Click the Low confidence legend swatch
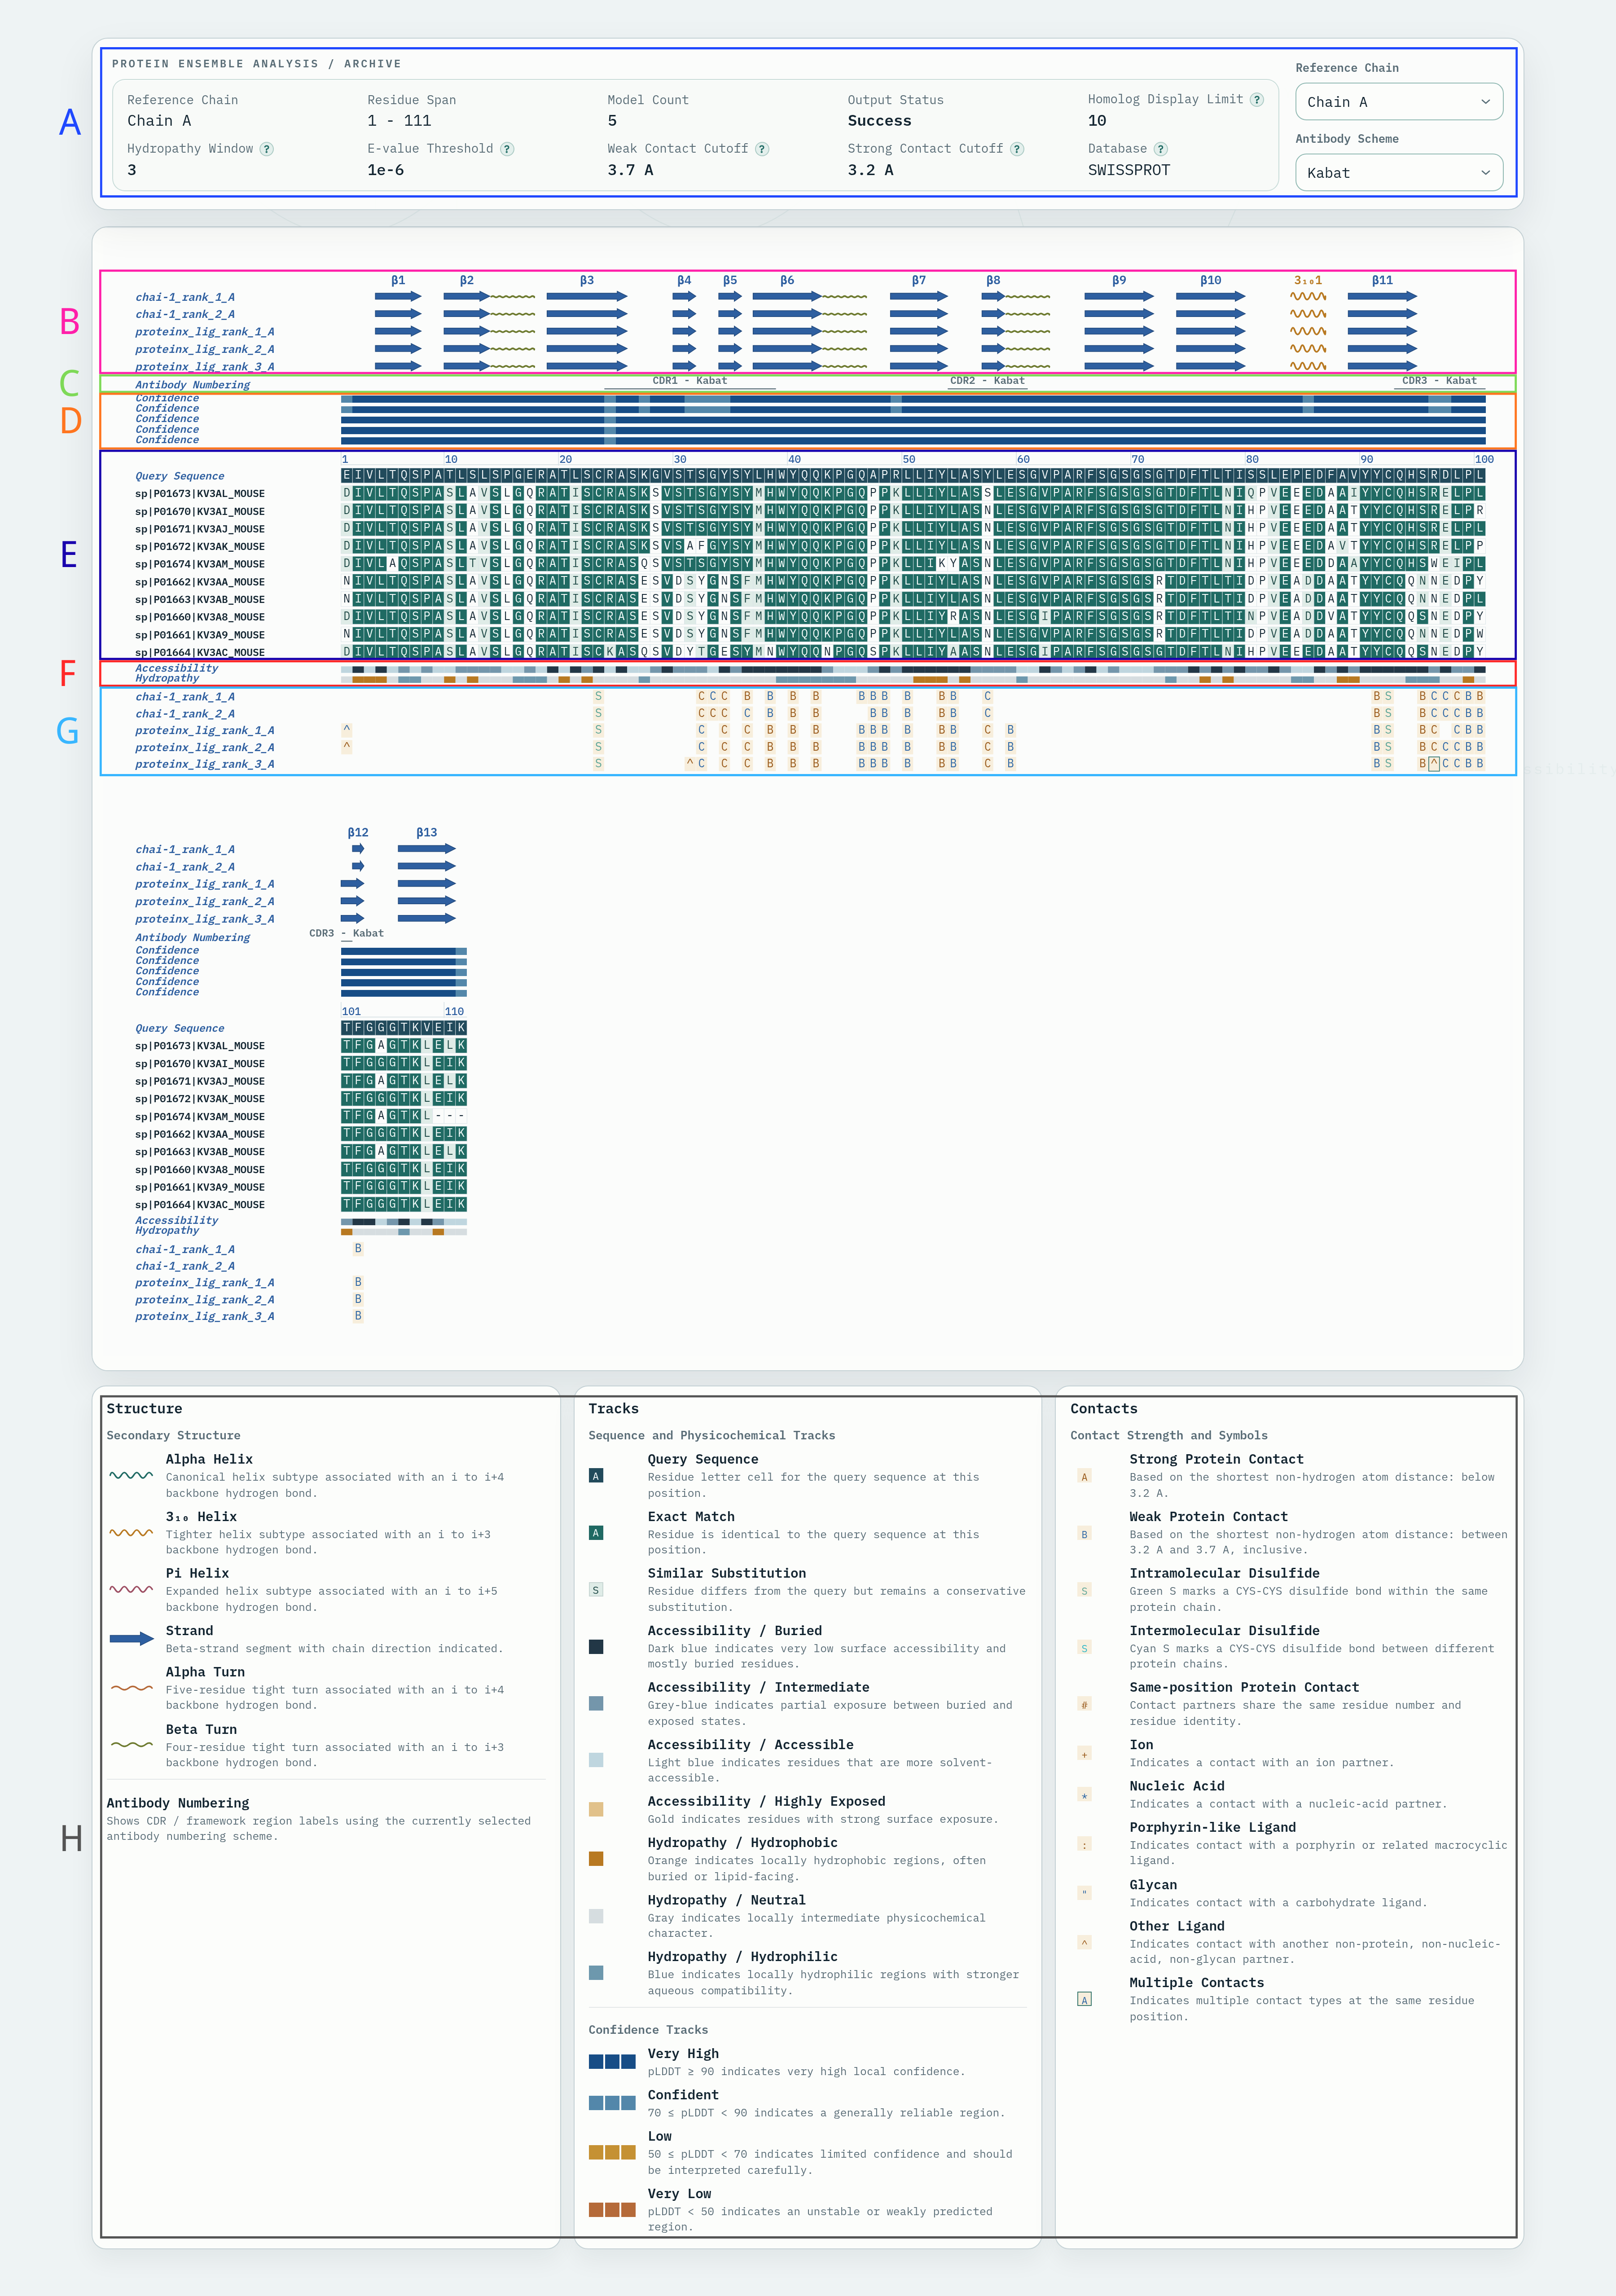Image resolution: width=1616 pixels, height=2296 pixels. pyautogui.click(x=612, y=2151)
